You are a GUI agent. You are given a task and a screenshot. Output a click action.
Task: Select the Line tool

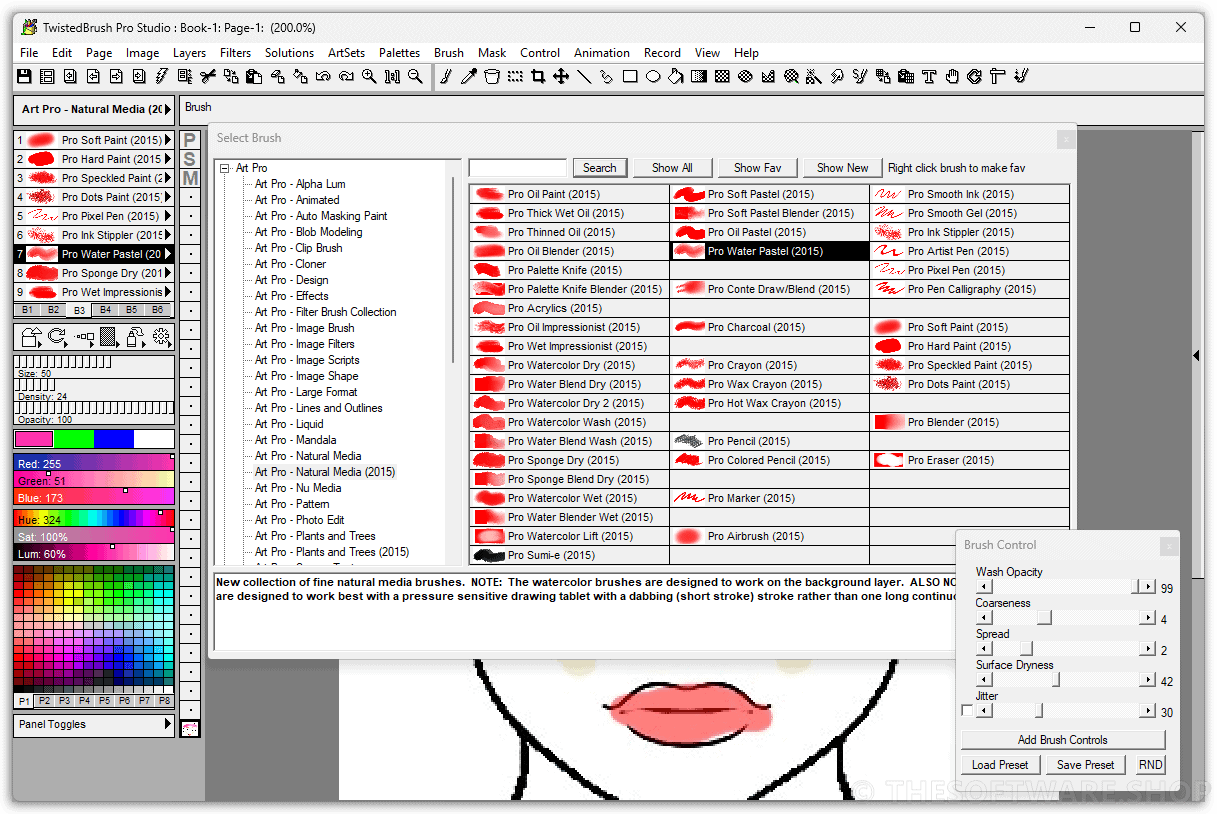584,76
